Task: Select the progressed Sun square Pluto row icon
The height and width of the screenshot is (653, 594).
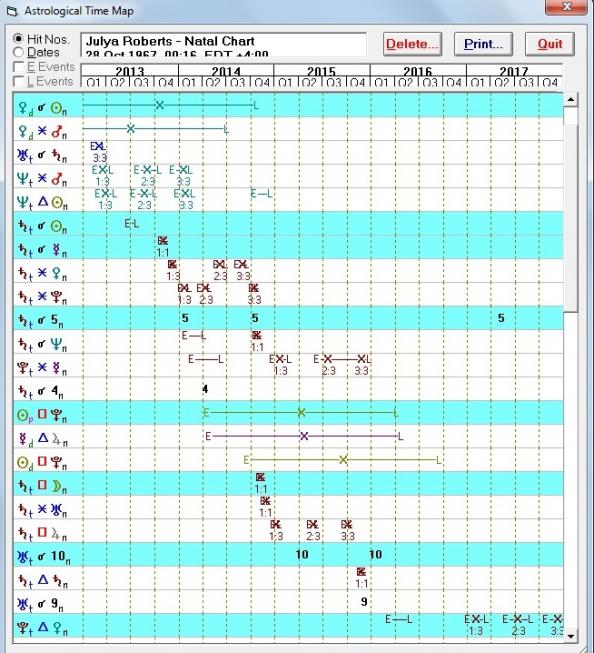Action: pos(42,414)
